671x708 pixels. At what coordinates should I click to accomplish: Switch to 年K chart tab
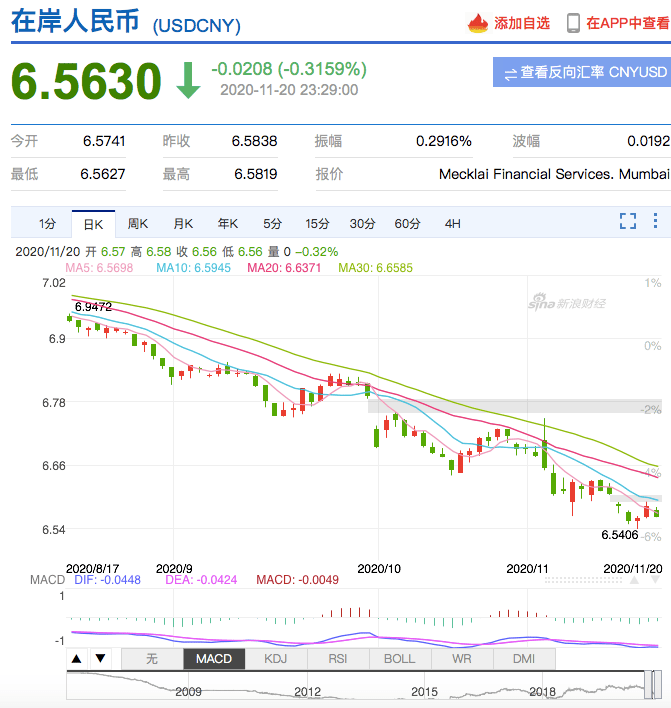pos(228,224)
